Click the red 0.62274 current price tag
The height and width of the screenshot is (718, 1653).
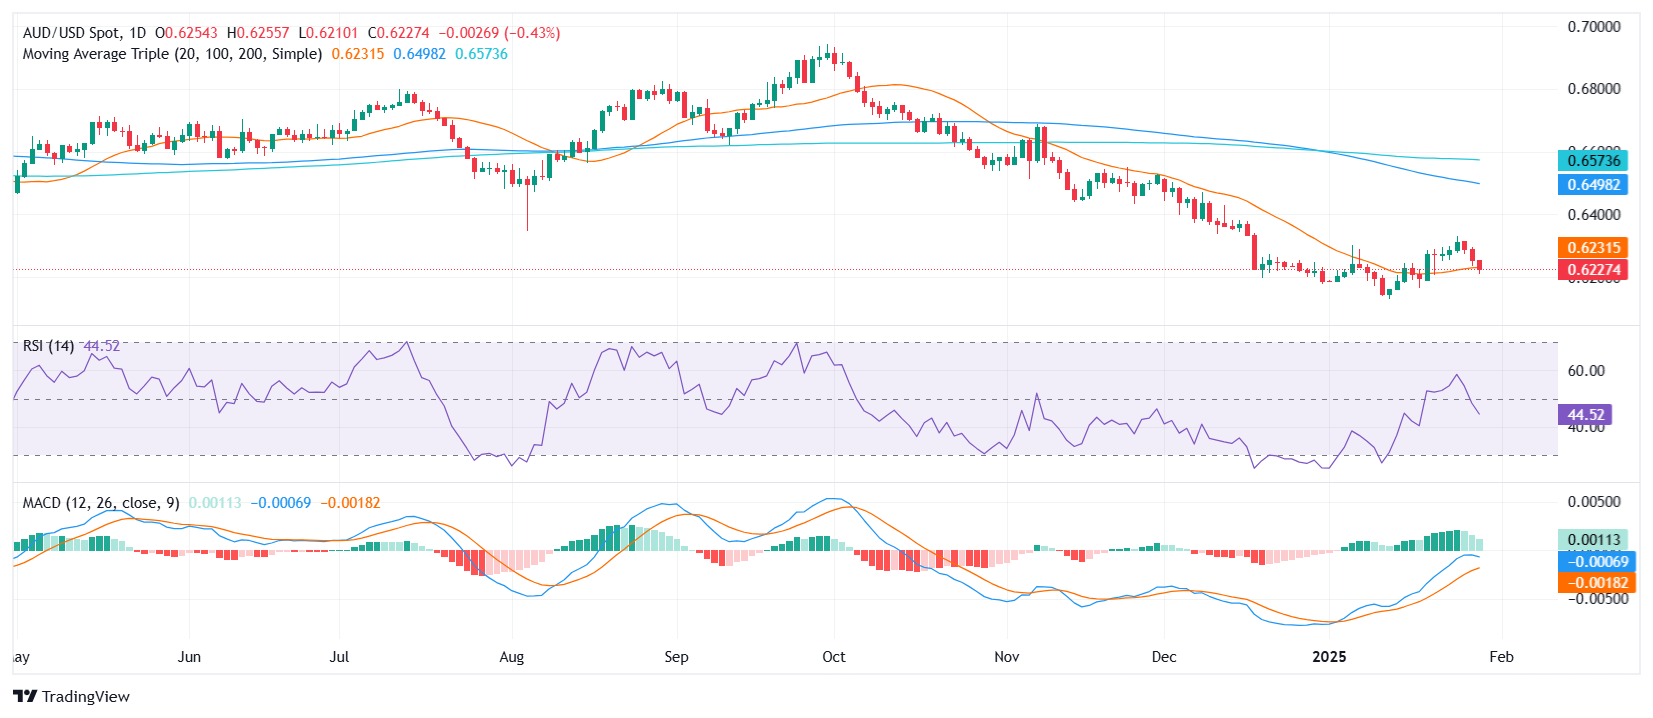pos(1593,270)
